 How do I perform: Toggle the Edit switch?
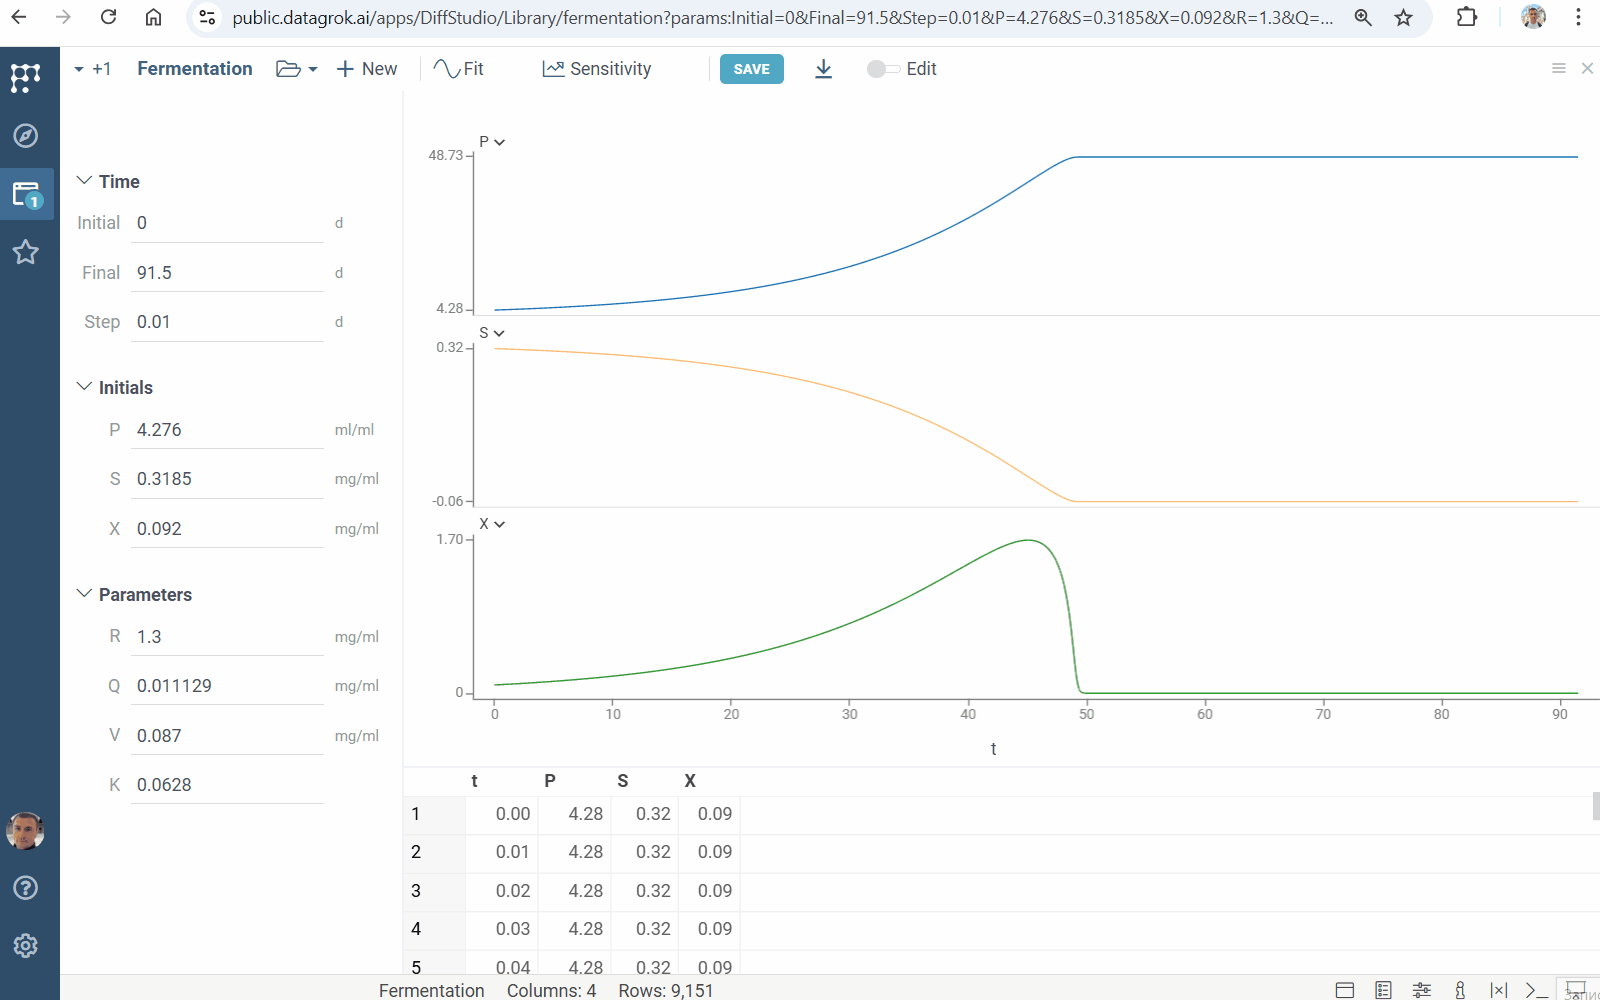click(882, 69)
